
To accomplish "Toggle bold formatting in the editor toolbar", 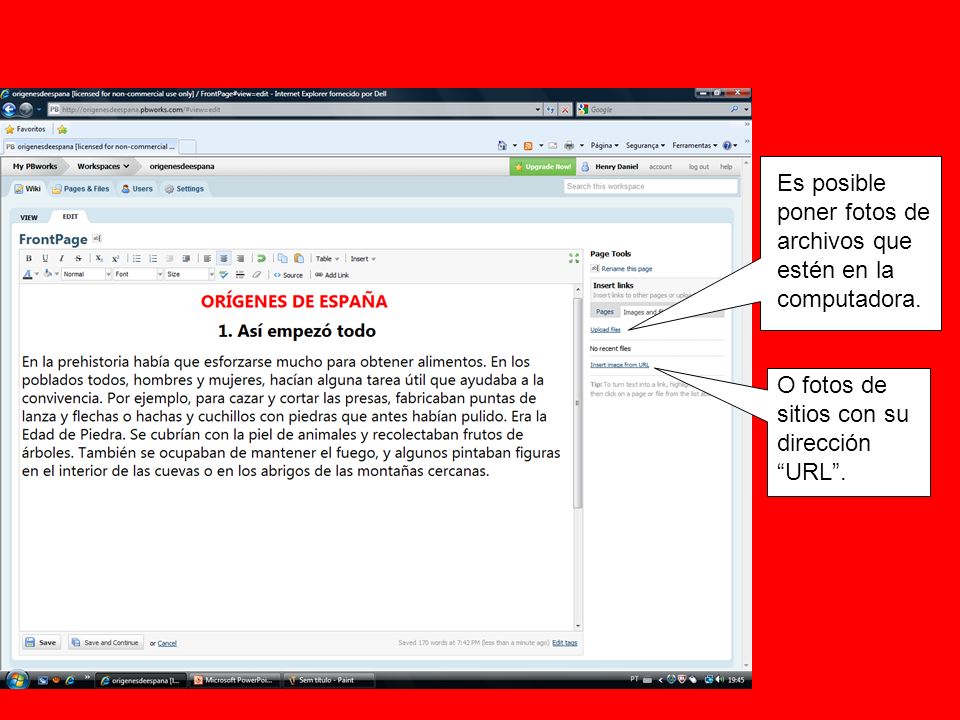I will (28, 258).
